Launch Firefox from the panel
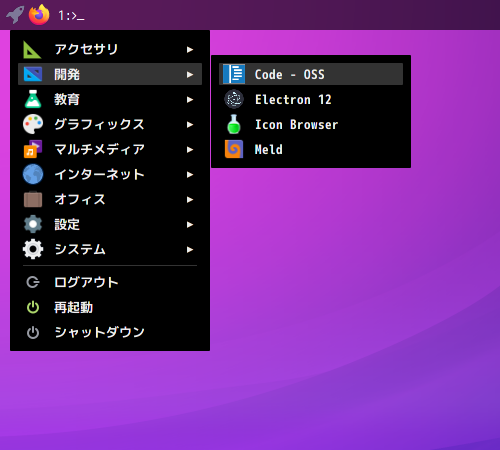Screen dimensions: 500x450 [39, 15]
